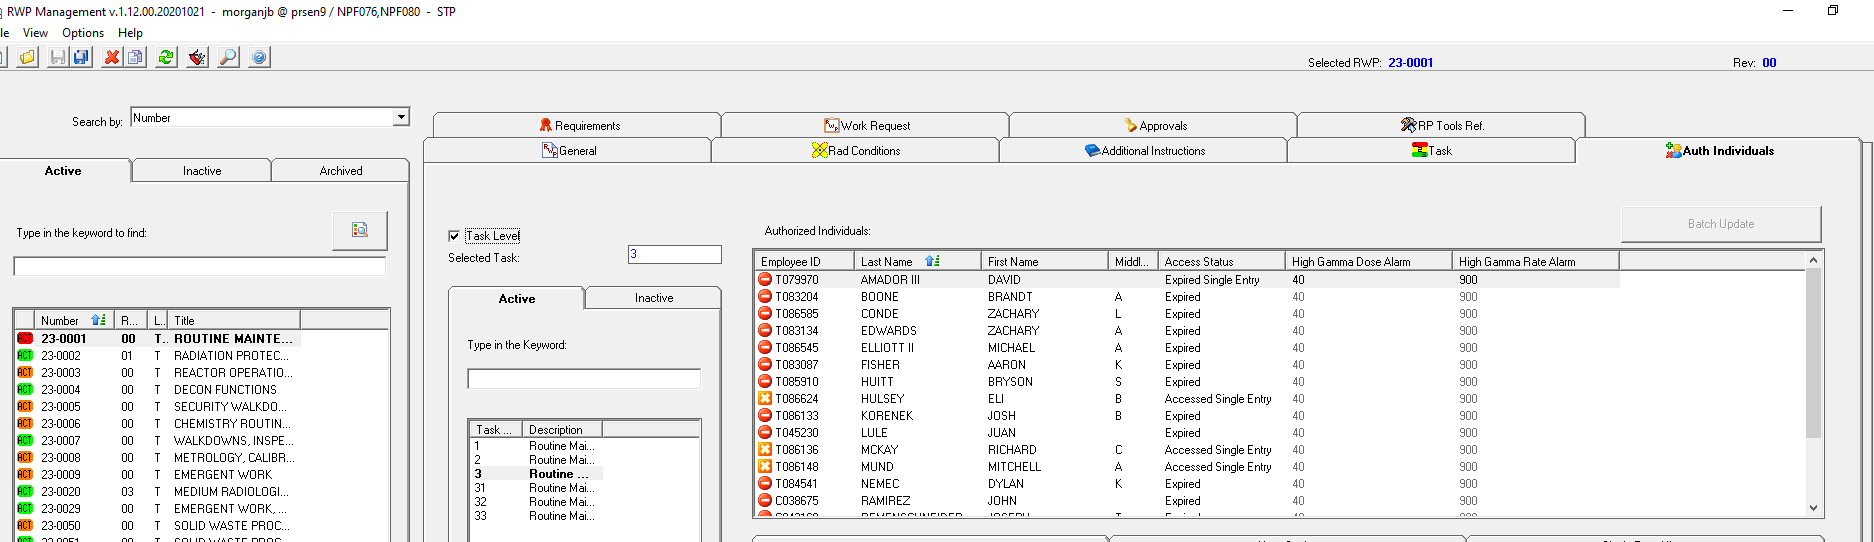Click the copy documents toolbar icon

coord(135,57)
